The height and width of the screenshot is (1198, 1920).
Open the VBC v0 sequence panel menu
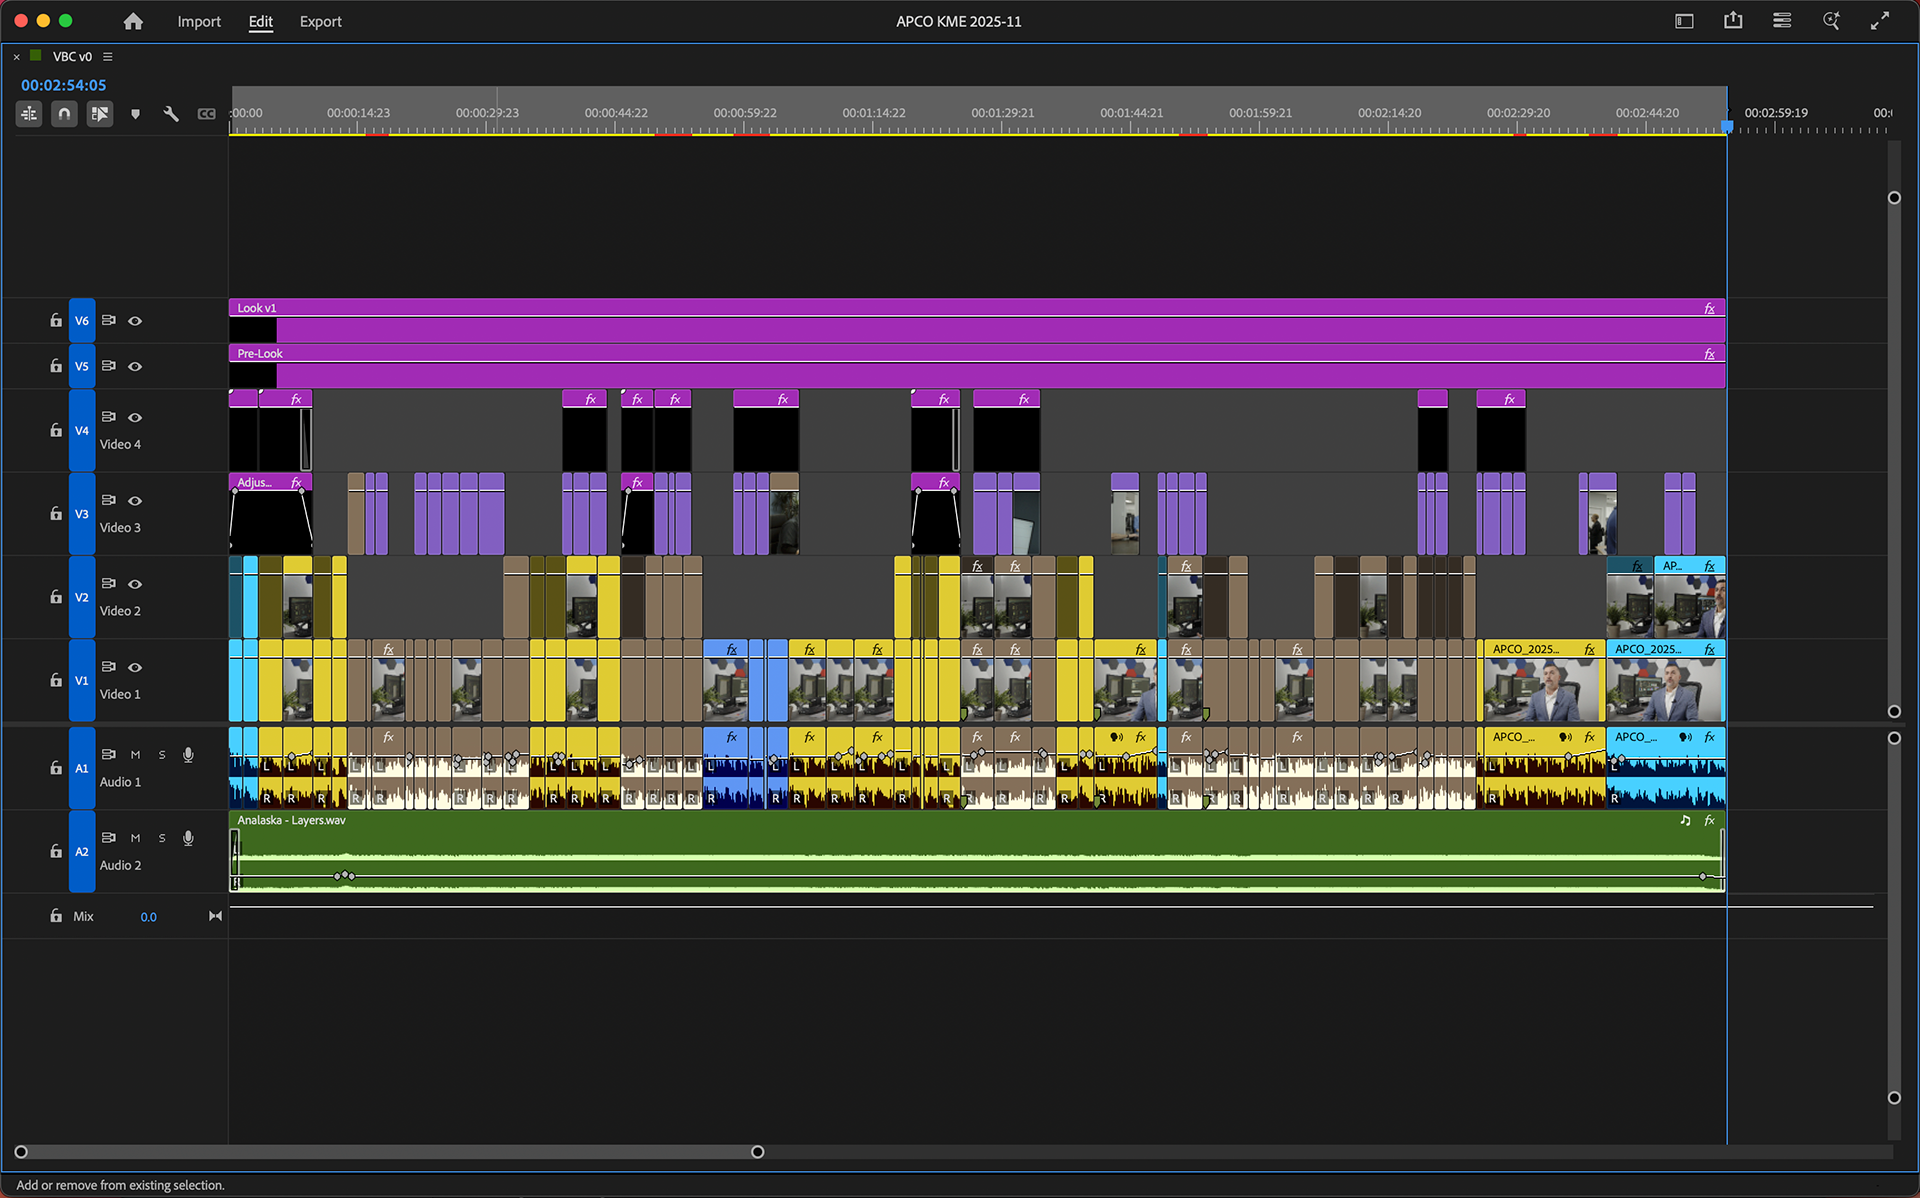108,57
